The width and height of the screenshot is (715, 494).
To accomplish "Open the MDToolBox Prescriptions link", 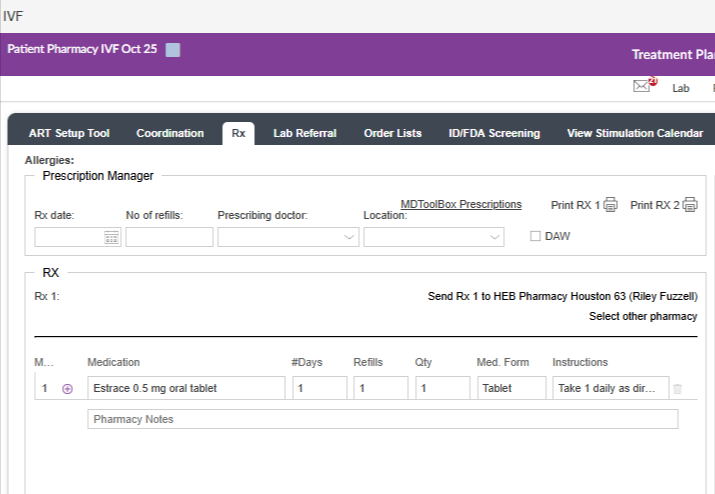I will (461, 204).
